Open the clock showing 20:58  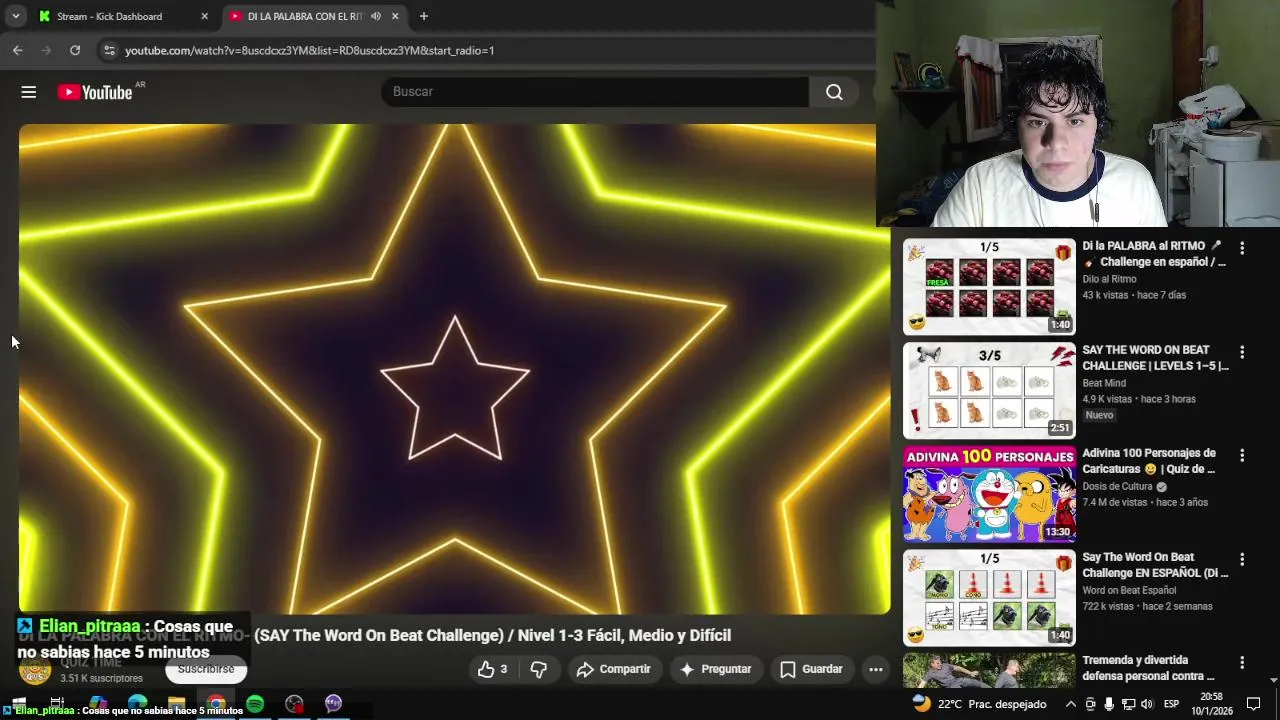point(1211,704)
